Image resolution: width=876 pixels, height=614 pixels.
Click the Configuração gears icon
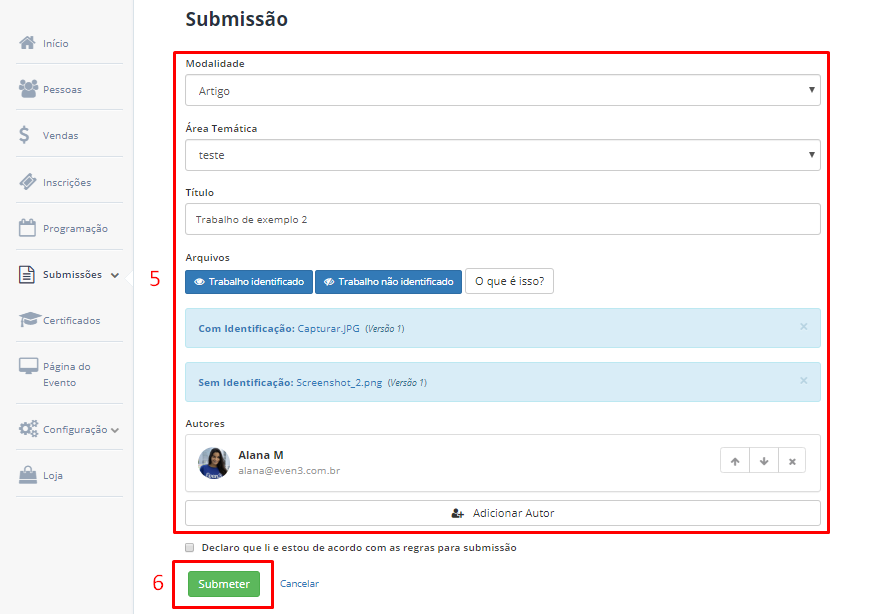point(28,429)
